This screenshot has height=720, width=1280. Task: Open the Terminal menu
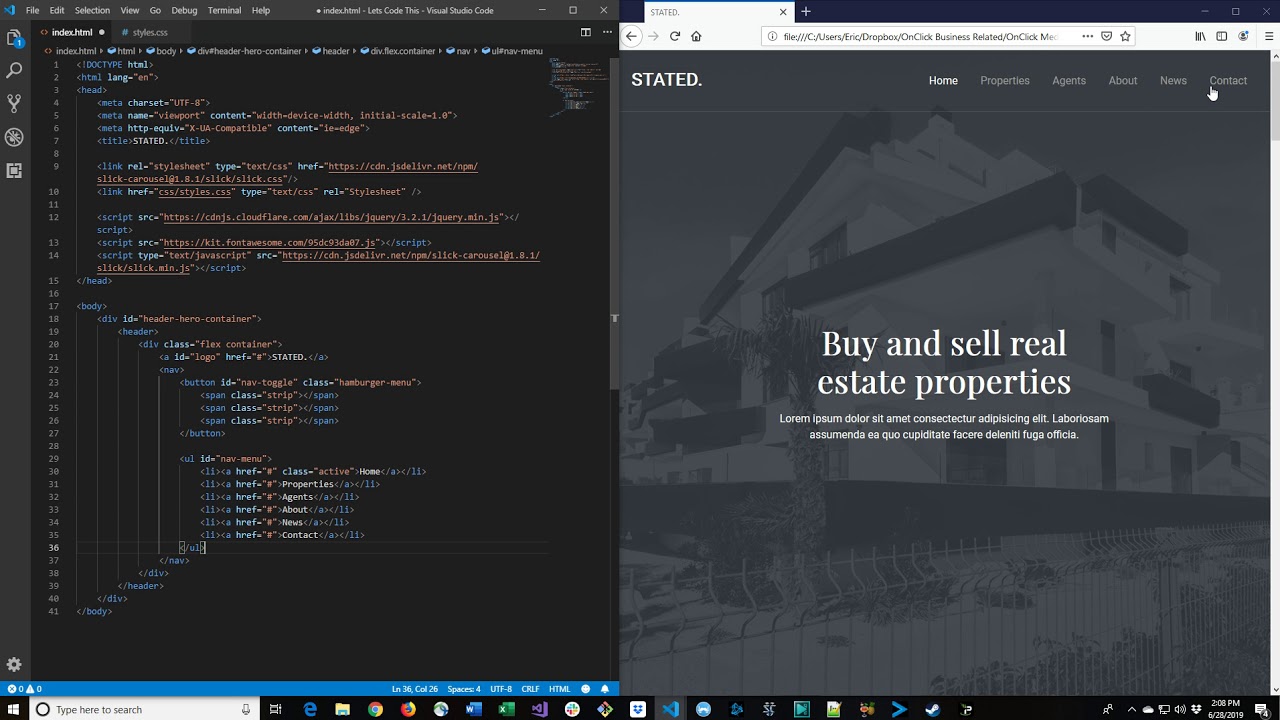(x=224, y=10)
